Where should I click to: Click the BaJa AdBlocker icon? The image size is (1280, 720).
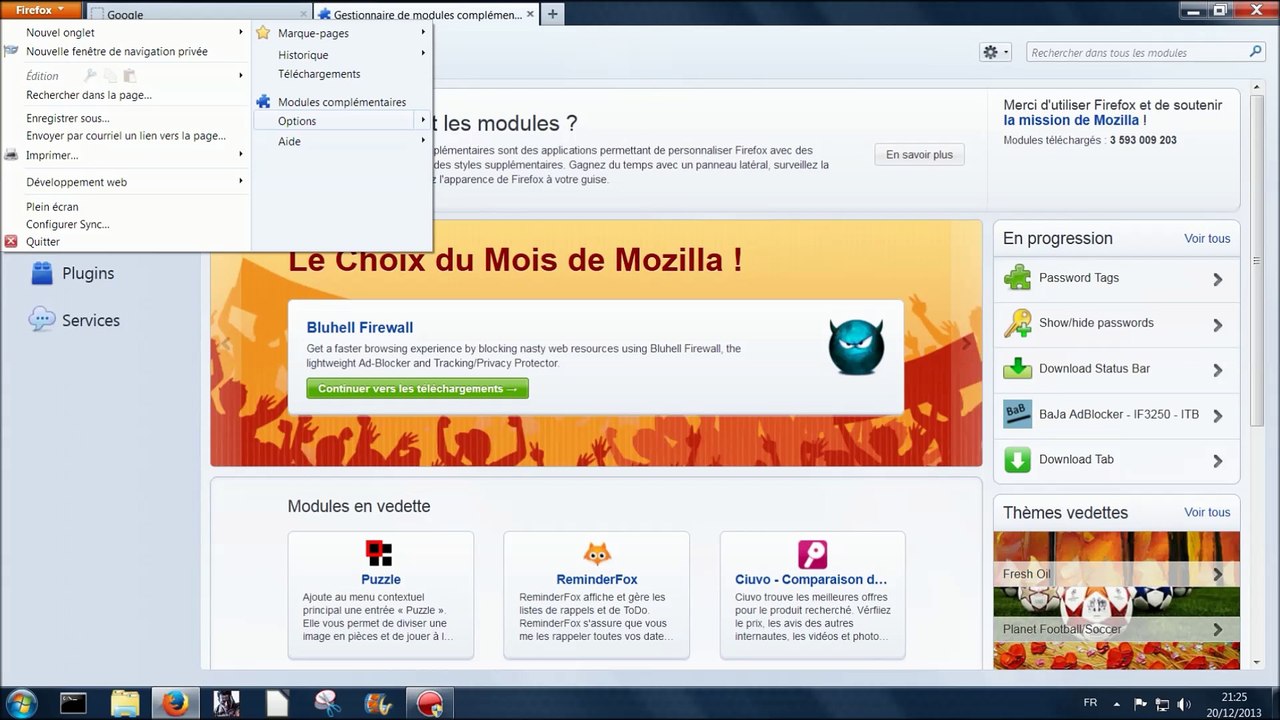coord(1017,414)
